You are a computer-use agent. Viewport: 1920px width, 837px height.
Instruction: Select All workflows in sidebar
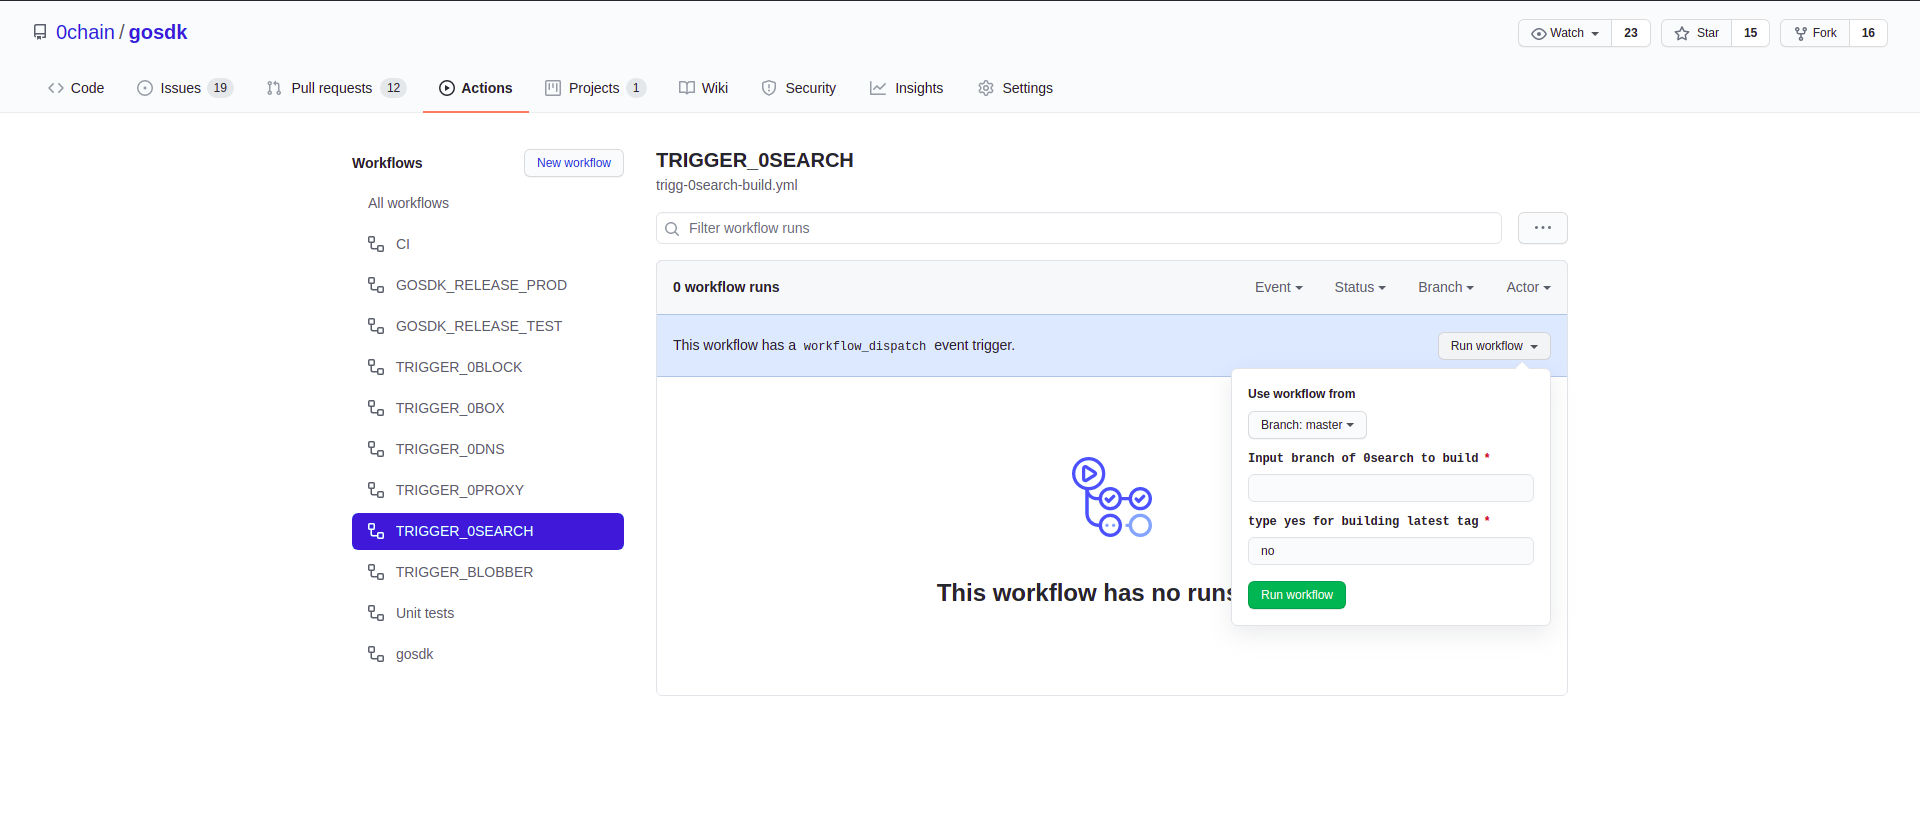pos(488,203)
